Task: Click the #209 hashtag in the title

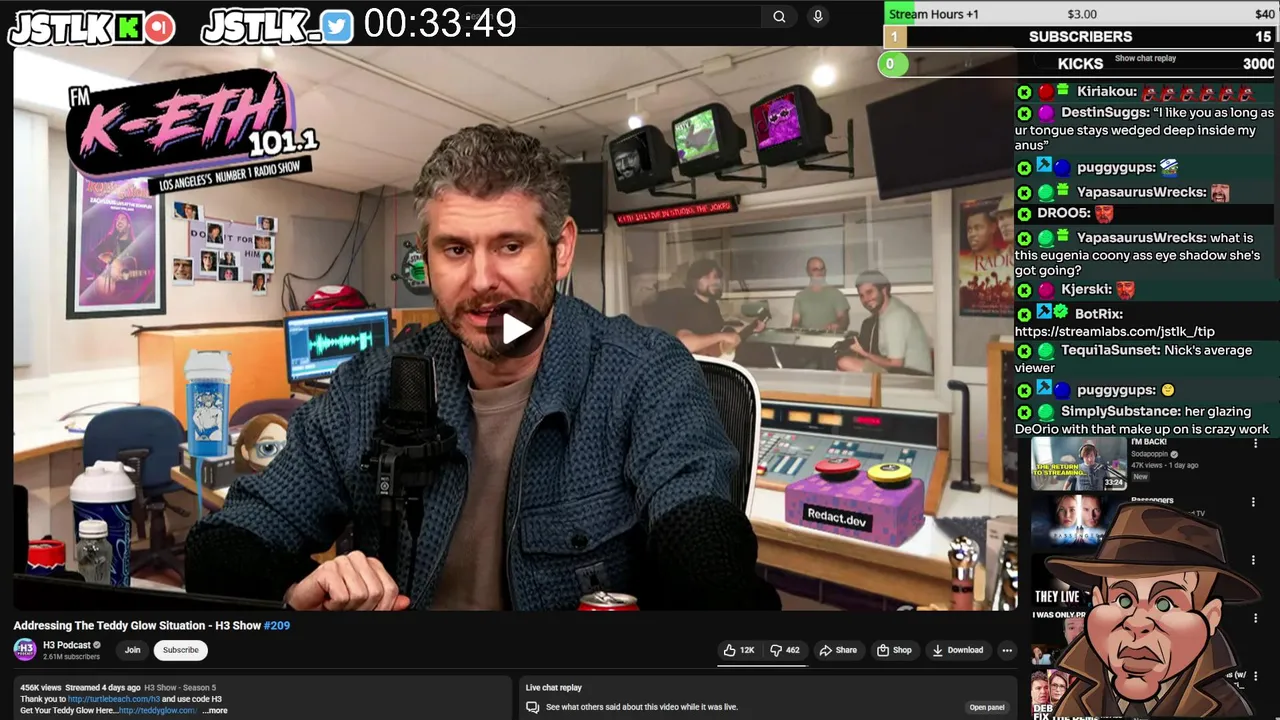Action: point(276,625)
